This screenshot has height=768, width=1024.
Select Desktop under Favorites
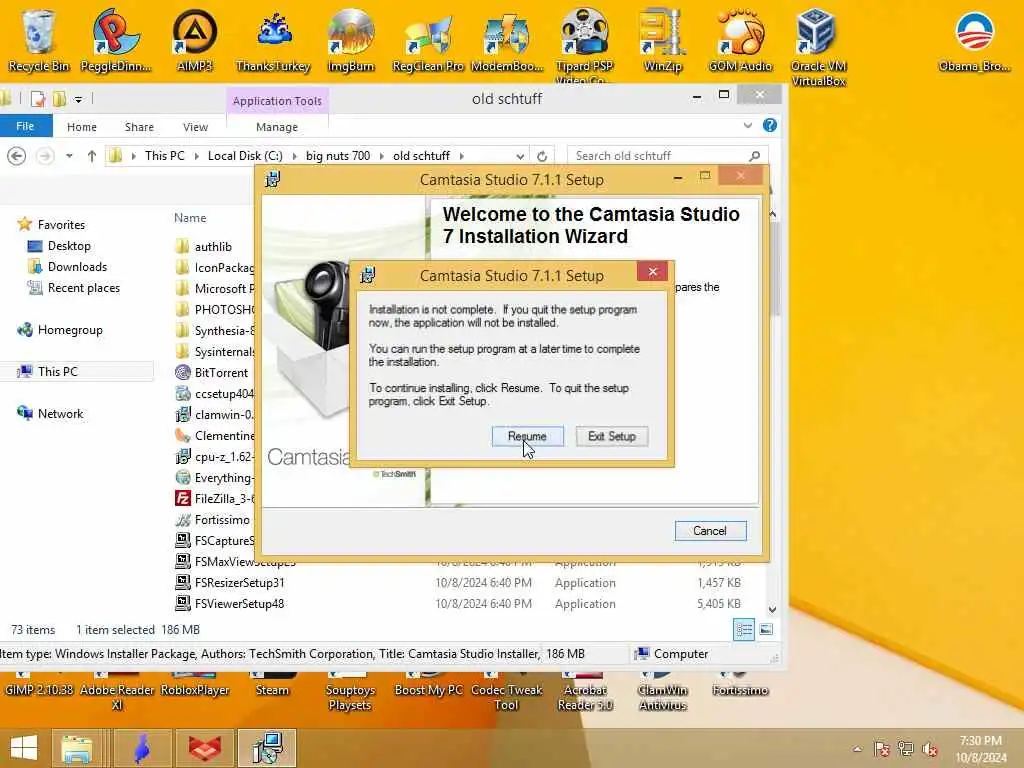click(x=69, y=246)
